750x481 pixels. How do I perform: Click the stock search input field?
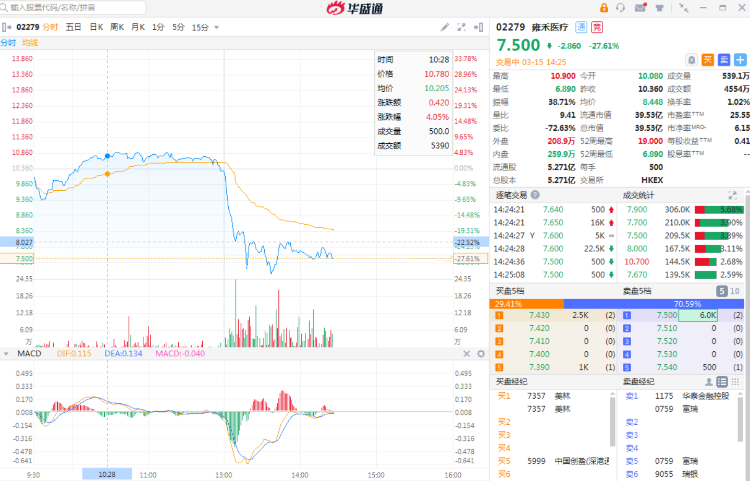coord(74,8)
